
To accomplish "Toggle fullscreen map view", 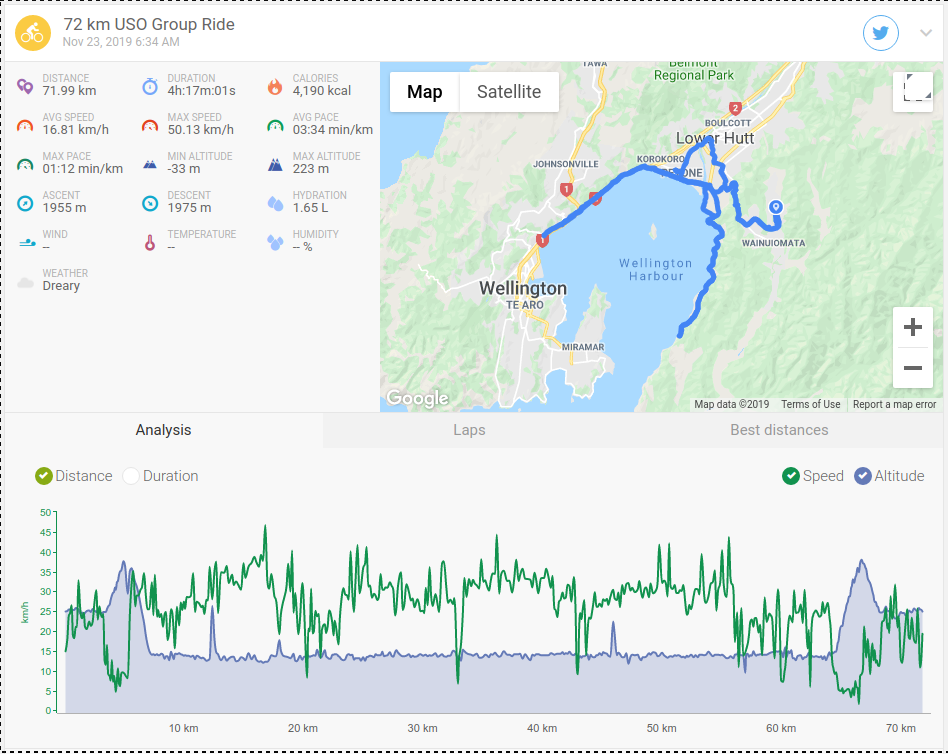I will point(913,92).
